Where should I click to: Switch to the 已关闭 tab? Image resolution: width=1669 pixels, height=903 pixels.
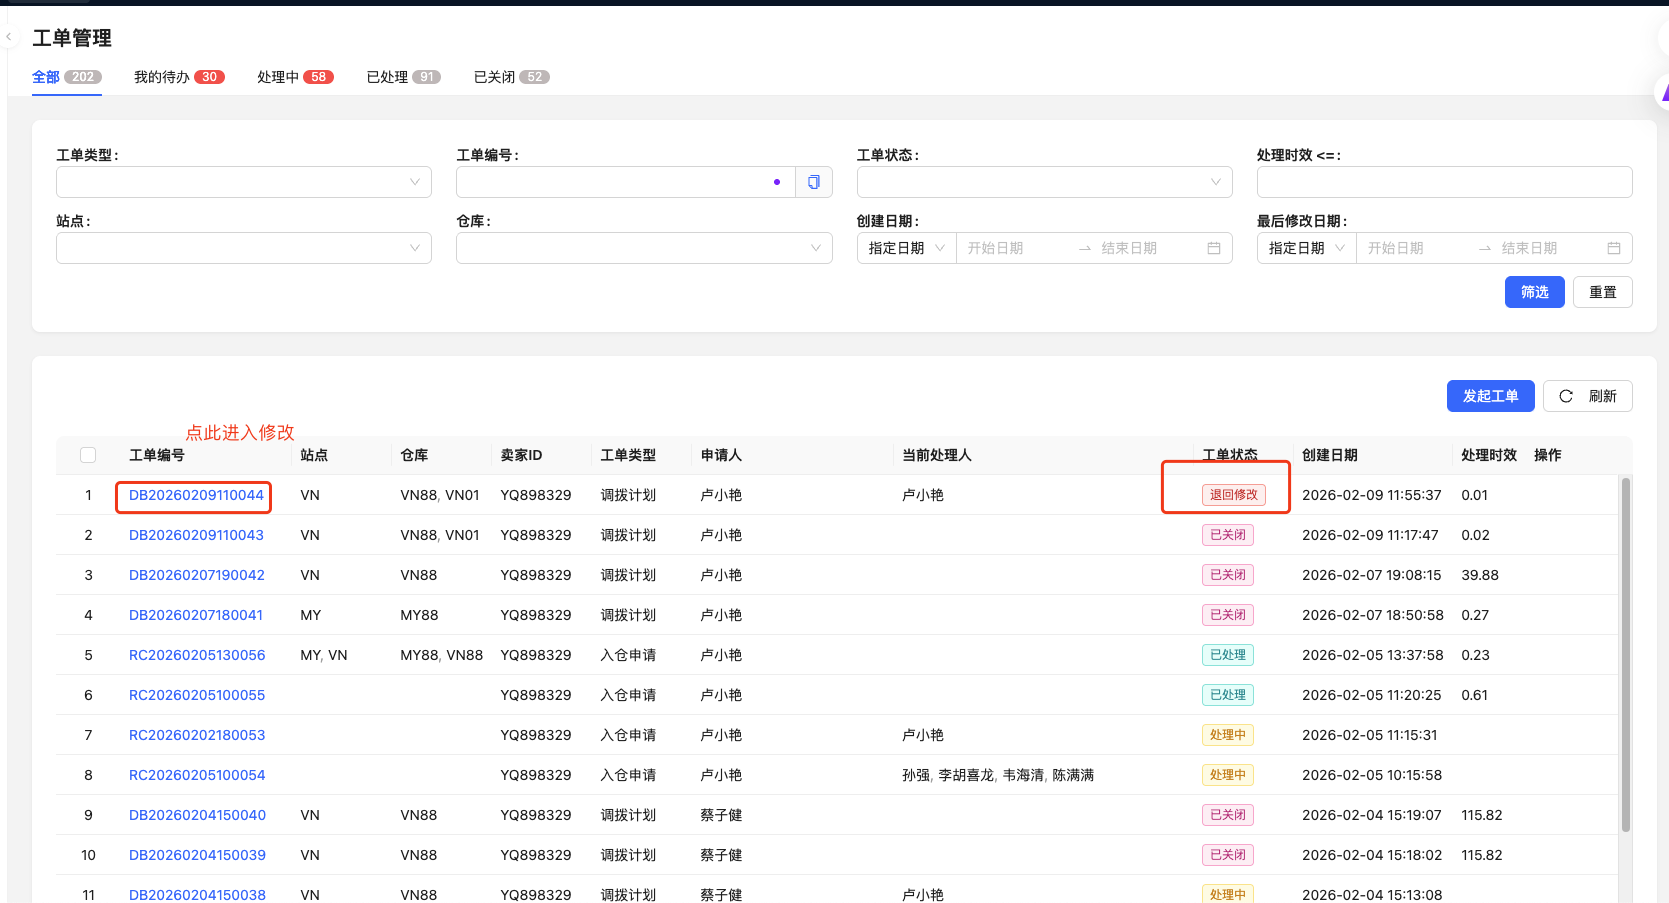click(510, 77)
